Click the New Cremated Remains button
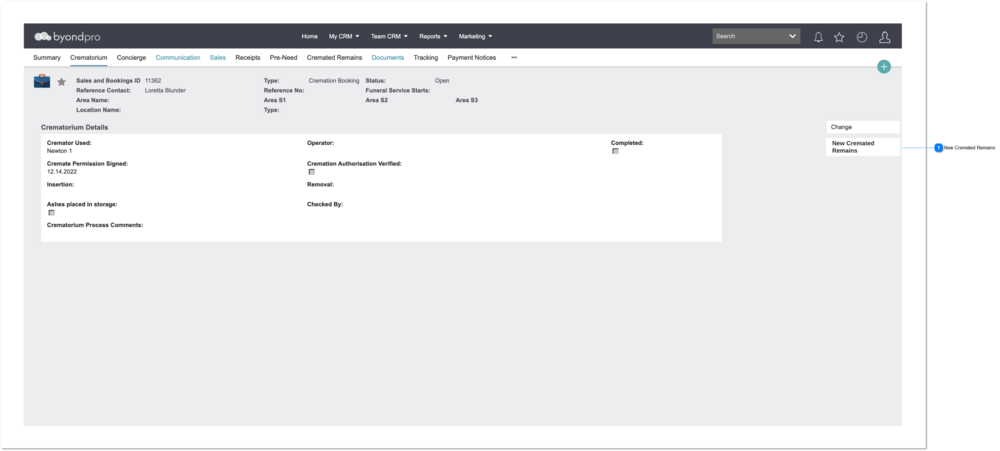Viewport: 1000px width, 451px height. click(862, 147)
